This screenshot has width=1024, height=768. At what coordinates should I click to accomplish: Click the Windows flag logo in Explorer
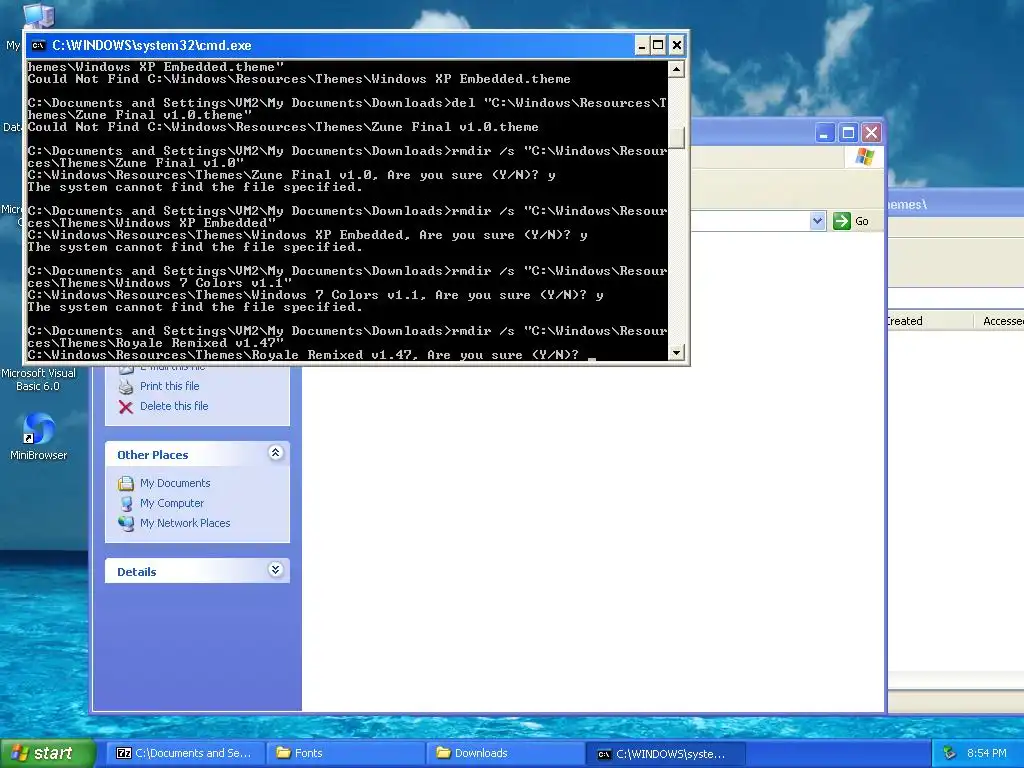(x=865, y=157)
